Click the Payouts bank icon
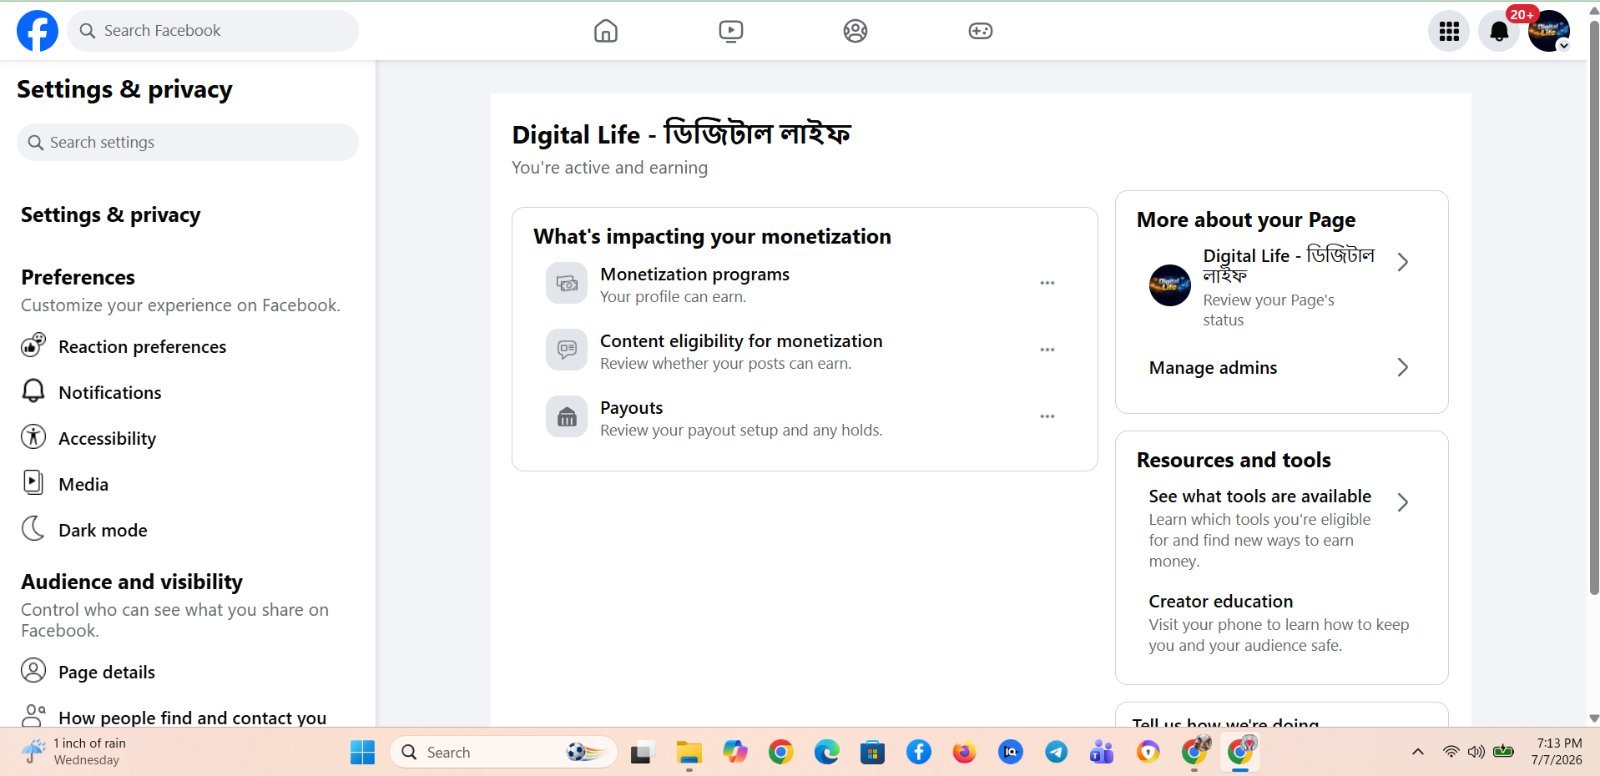This screenshot has width=1600, height=776. (x=567, y=418)
